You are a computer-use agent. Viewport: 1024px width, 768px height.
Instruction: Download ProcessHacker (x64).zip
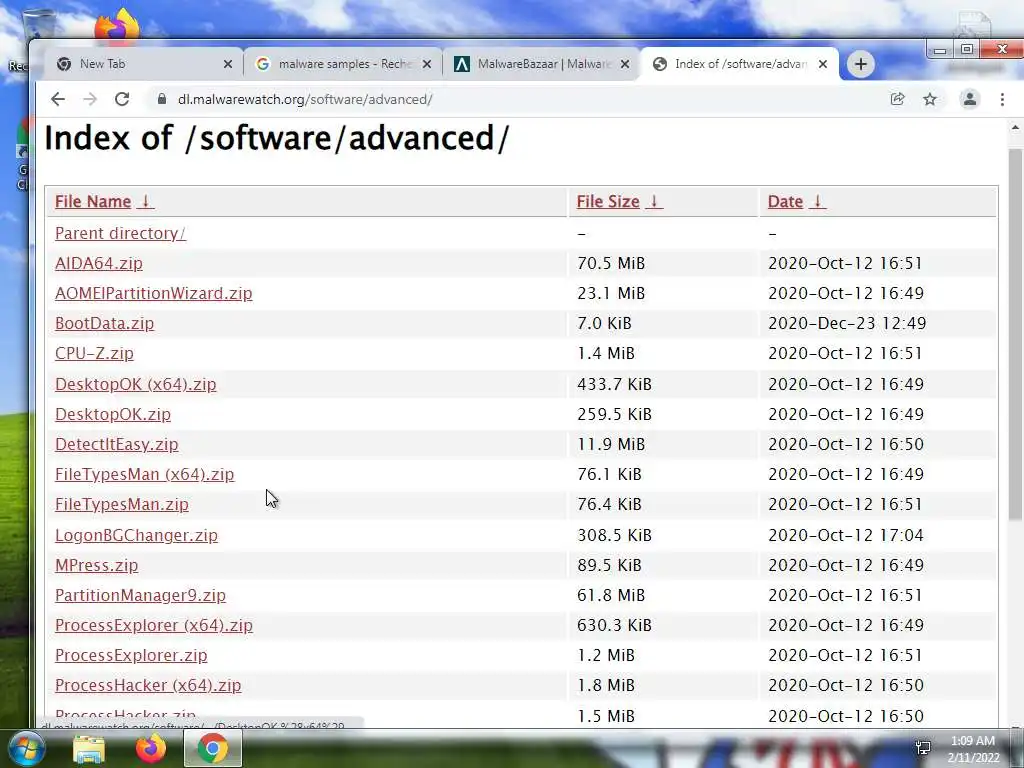pos(148,686)
